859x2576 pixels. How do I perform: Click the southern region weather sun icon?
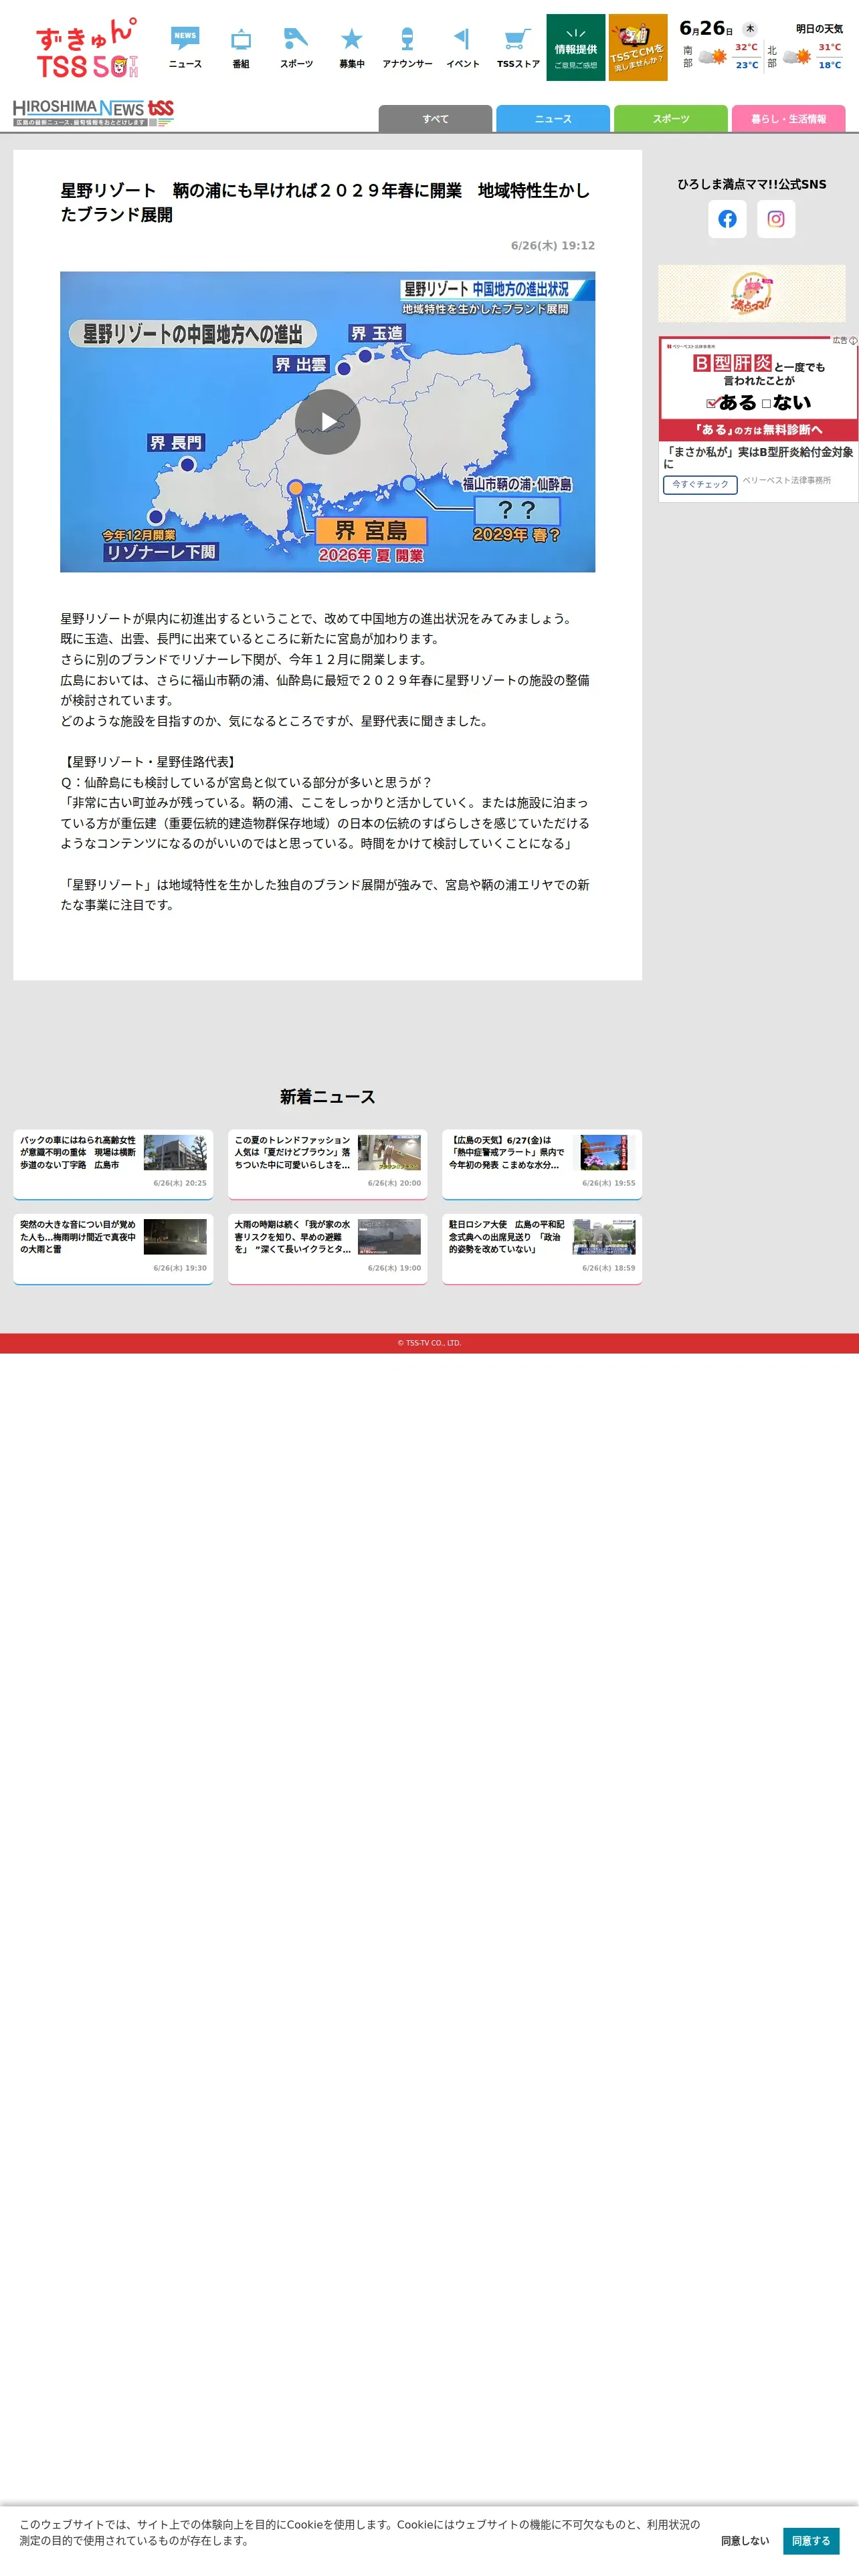tap(713, 57)
